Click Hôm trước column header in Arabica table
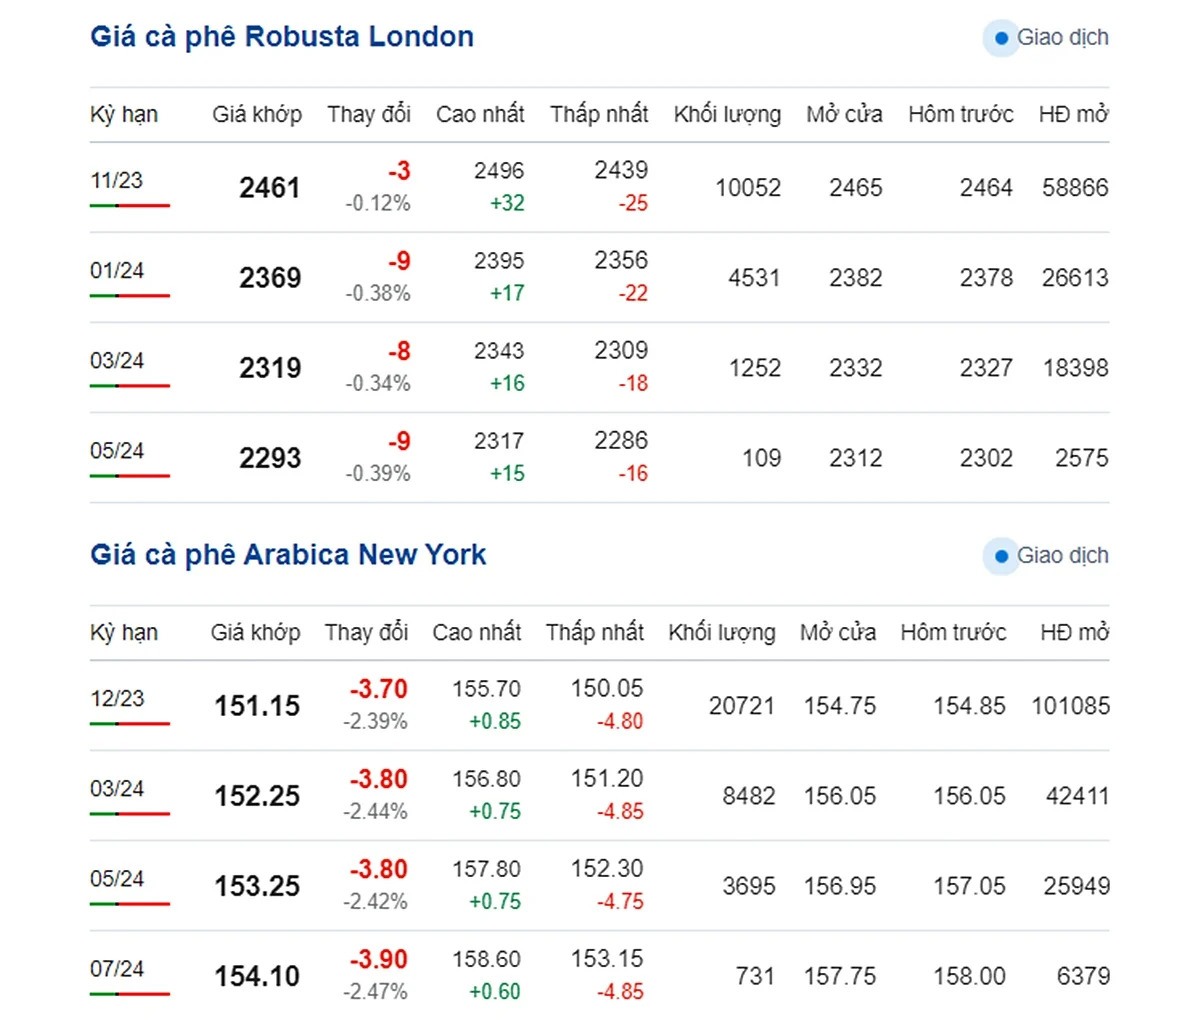Screen dimensions: 1200x1017 point(952,633)
